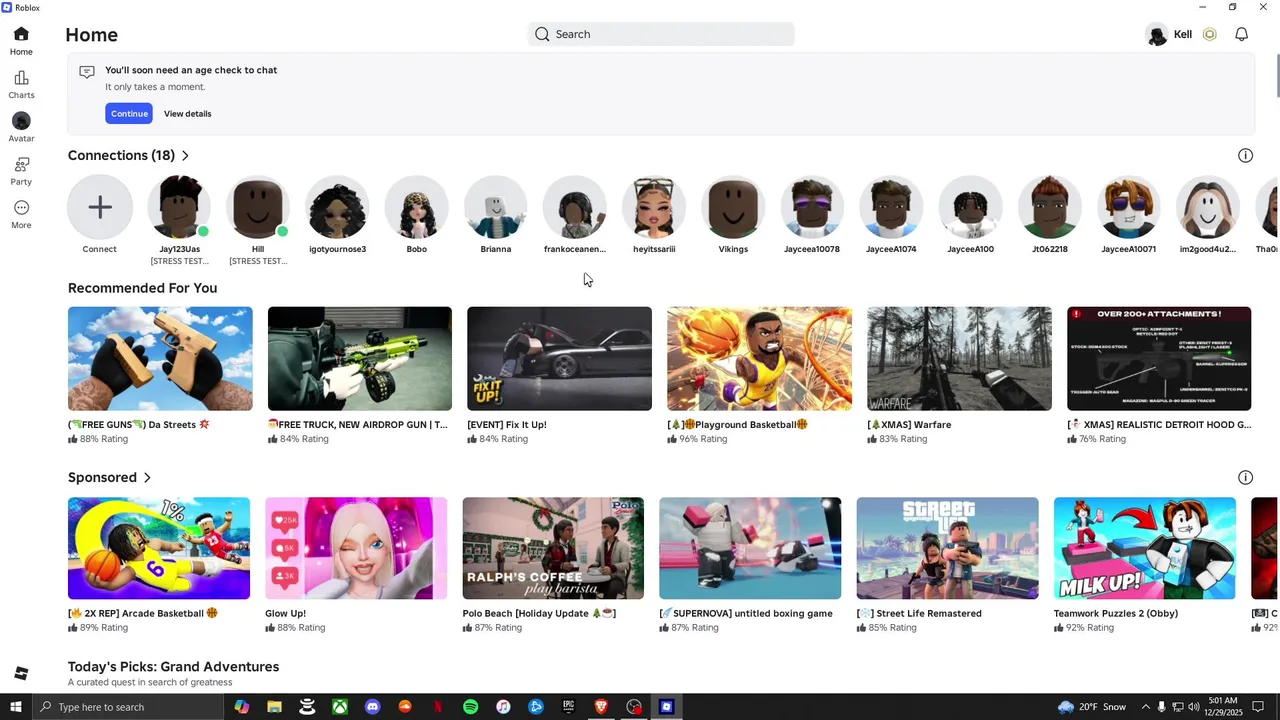This screenshot has width=1280, height=720.
Task: Click the Continue age check button
Action: tap(129, 113)
